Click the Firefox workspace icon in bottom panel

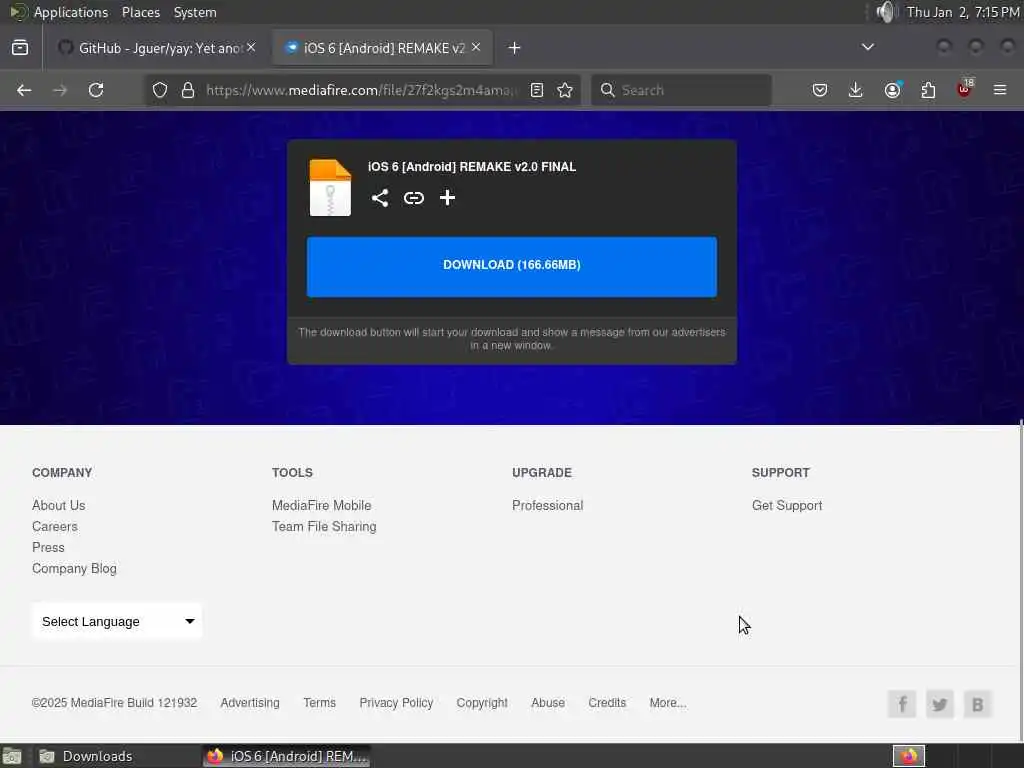(908, 756)
